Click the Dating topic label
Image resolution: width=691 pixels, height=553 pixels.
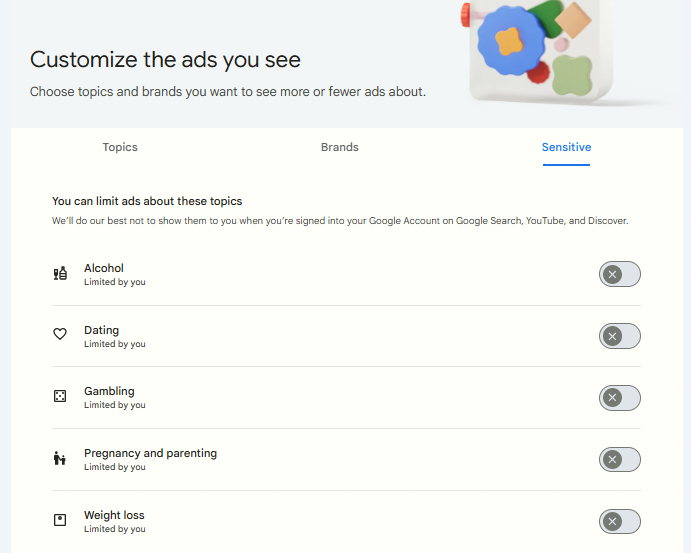point(101,330)
